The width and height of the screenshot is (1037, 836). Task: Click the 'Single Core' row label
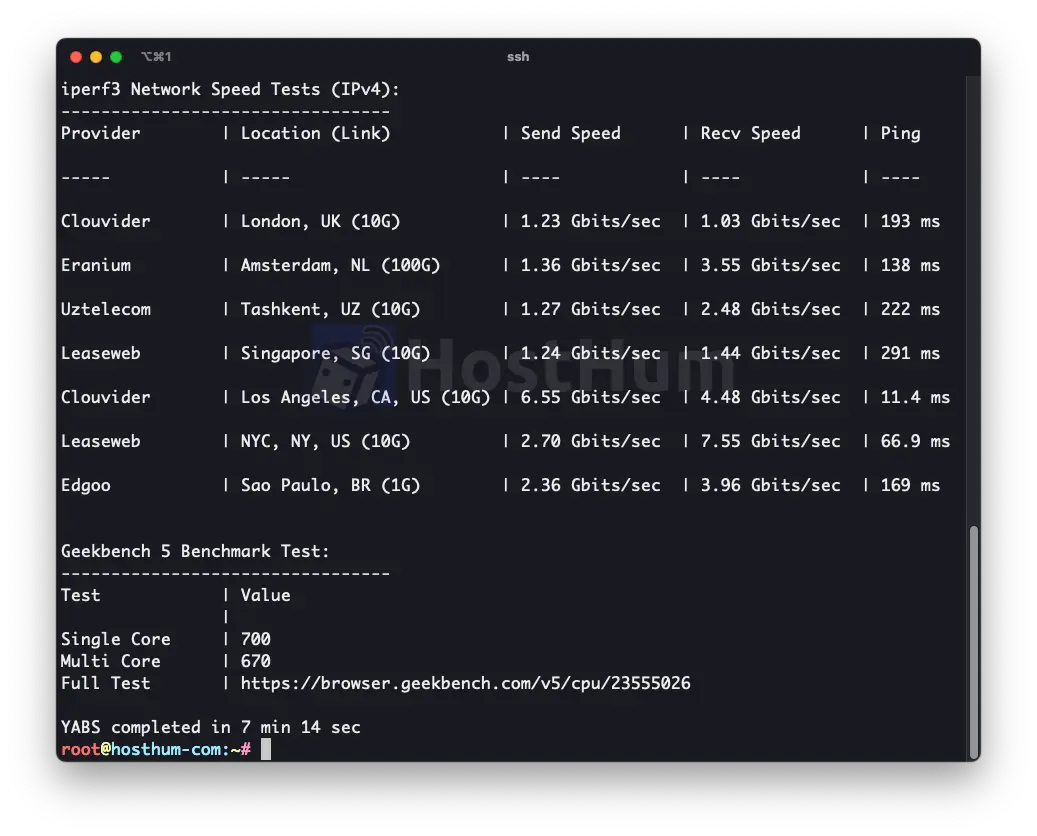[x=116, y=639]
